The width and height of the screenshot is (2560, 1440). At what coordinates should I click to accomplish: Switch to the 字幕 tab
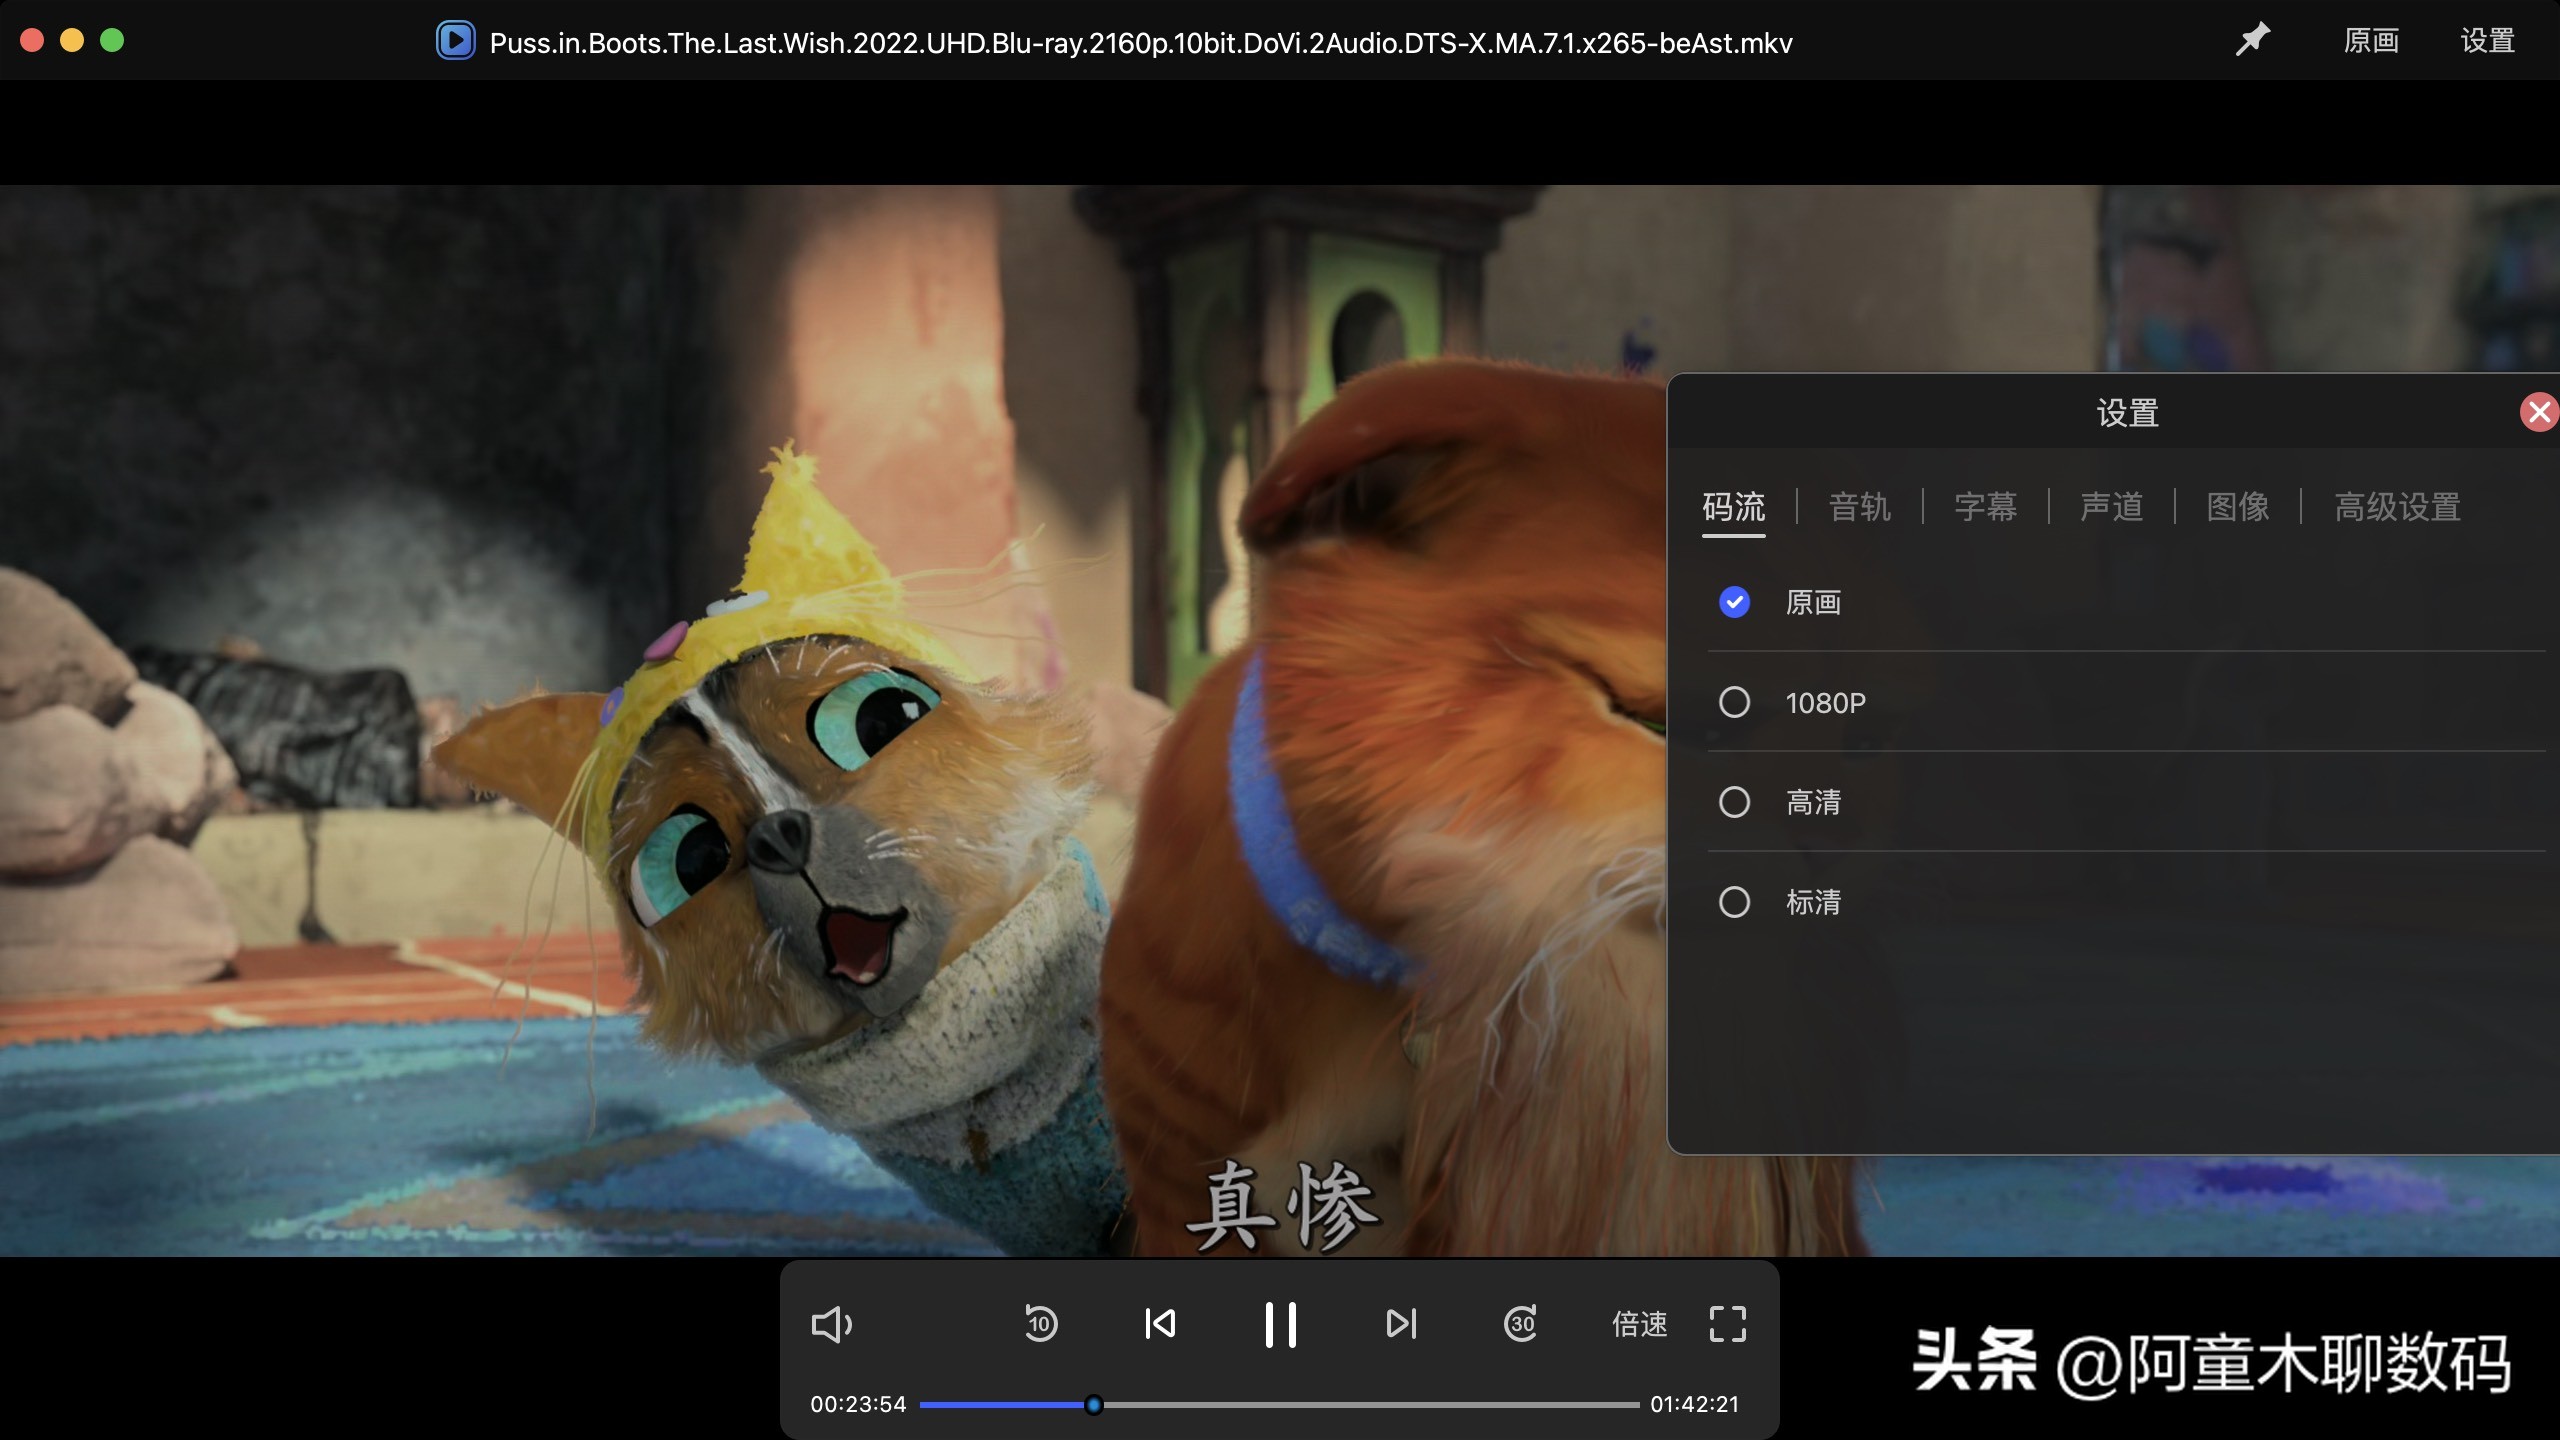coord(1985,507)
